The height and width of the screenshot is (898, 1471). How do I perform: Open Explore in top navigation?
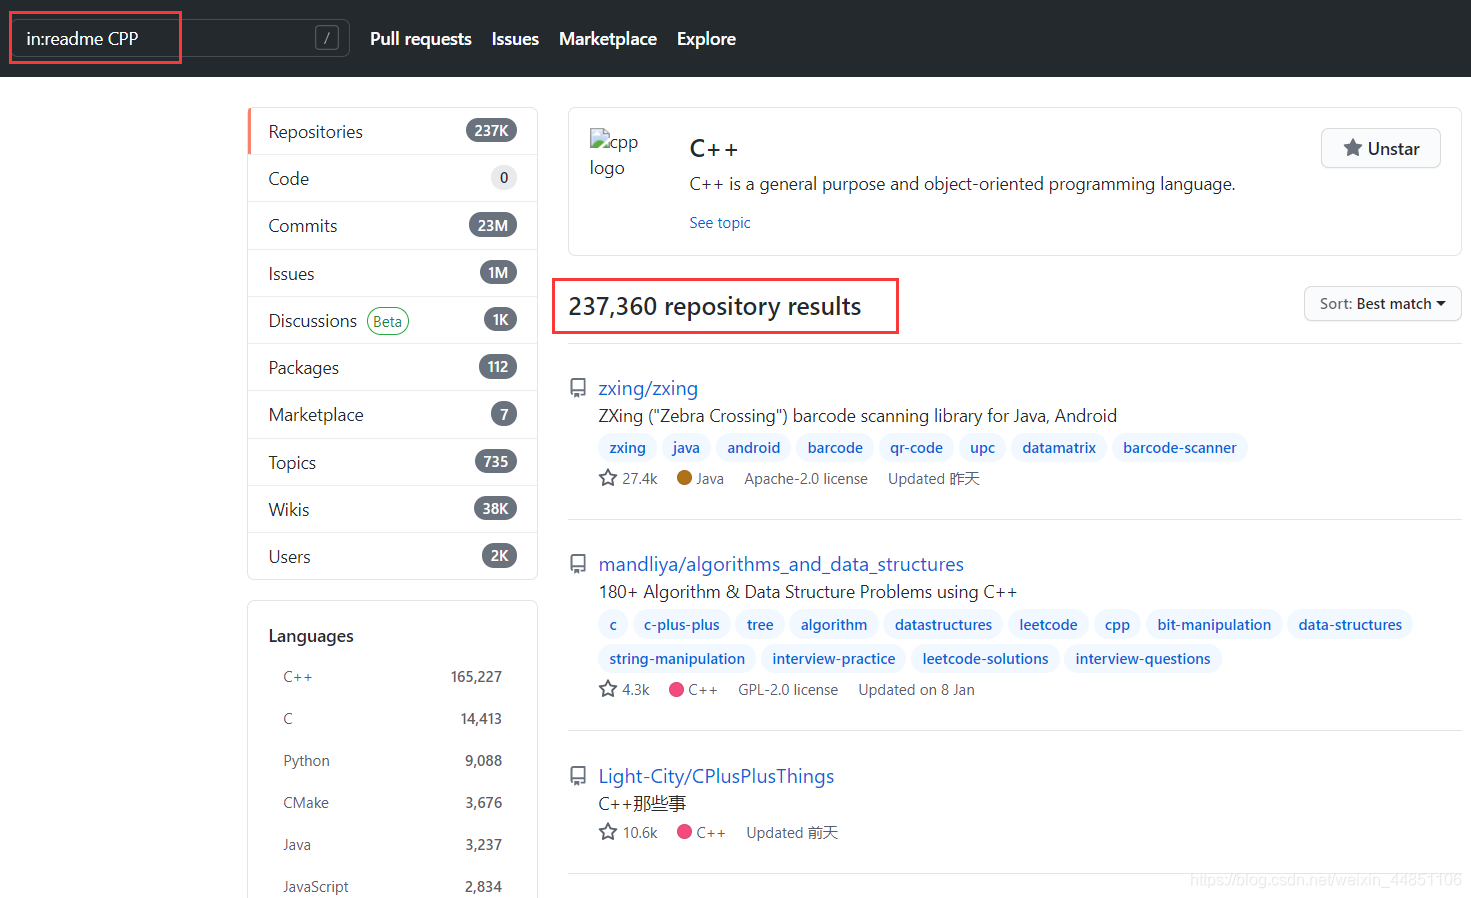tap(706, 39)
